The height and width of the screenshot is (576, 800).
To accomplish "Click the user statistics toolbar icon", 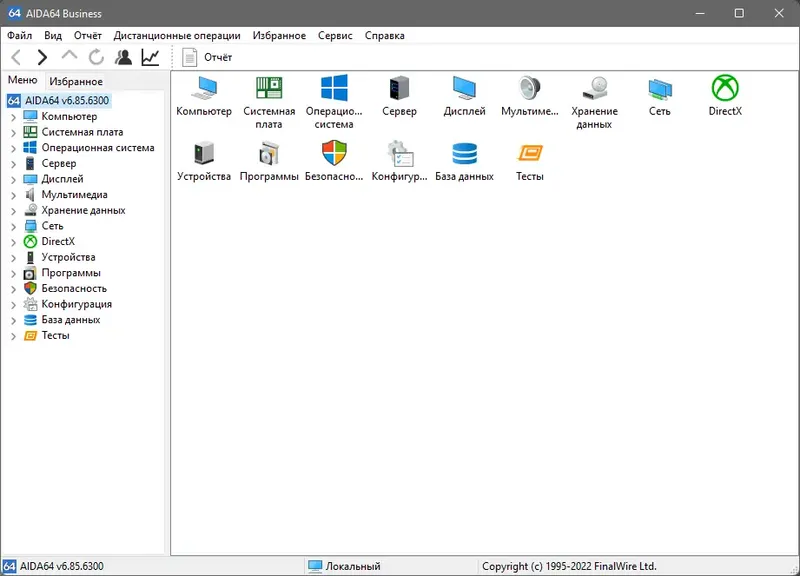I will [122, 57].
